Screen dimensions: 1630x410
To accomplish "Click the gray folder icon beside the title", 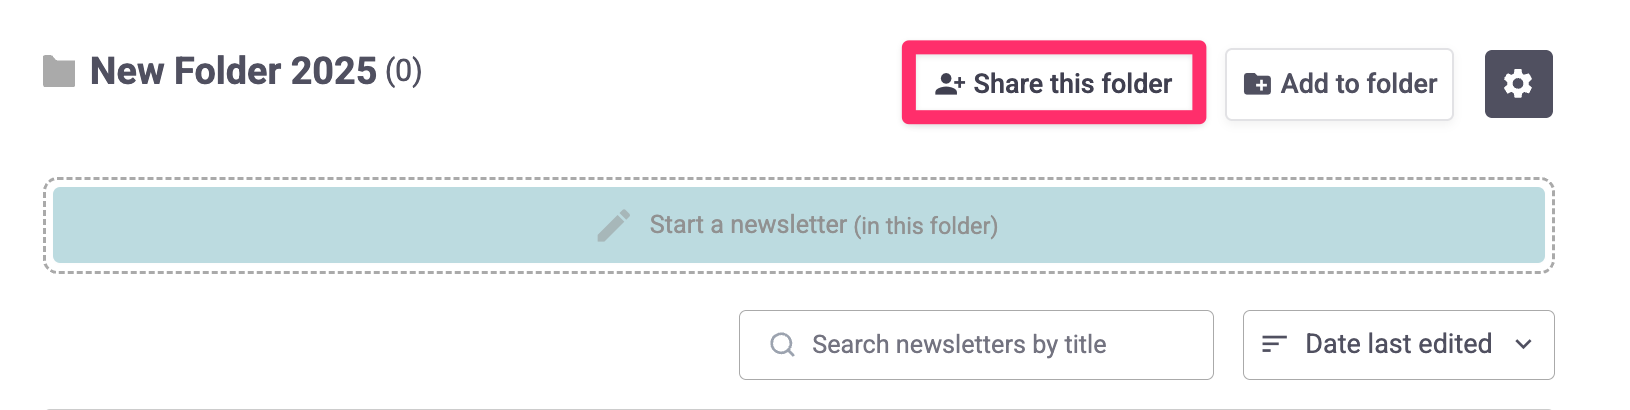I will coord(59,72).
